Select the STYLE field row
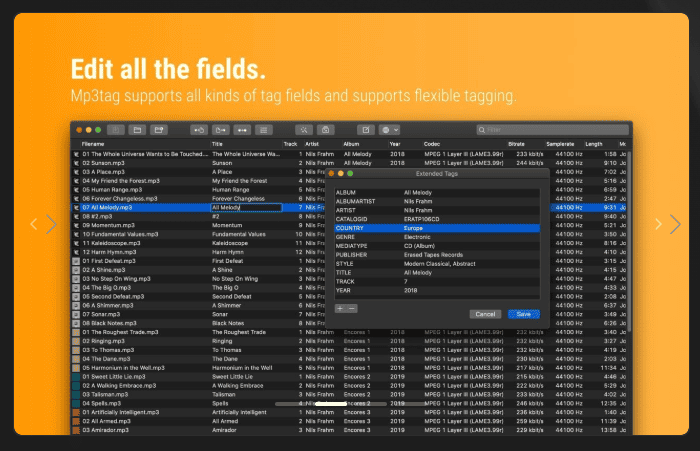 point(437,264)
